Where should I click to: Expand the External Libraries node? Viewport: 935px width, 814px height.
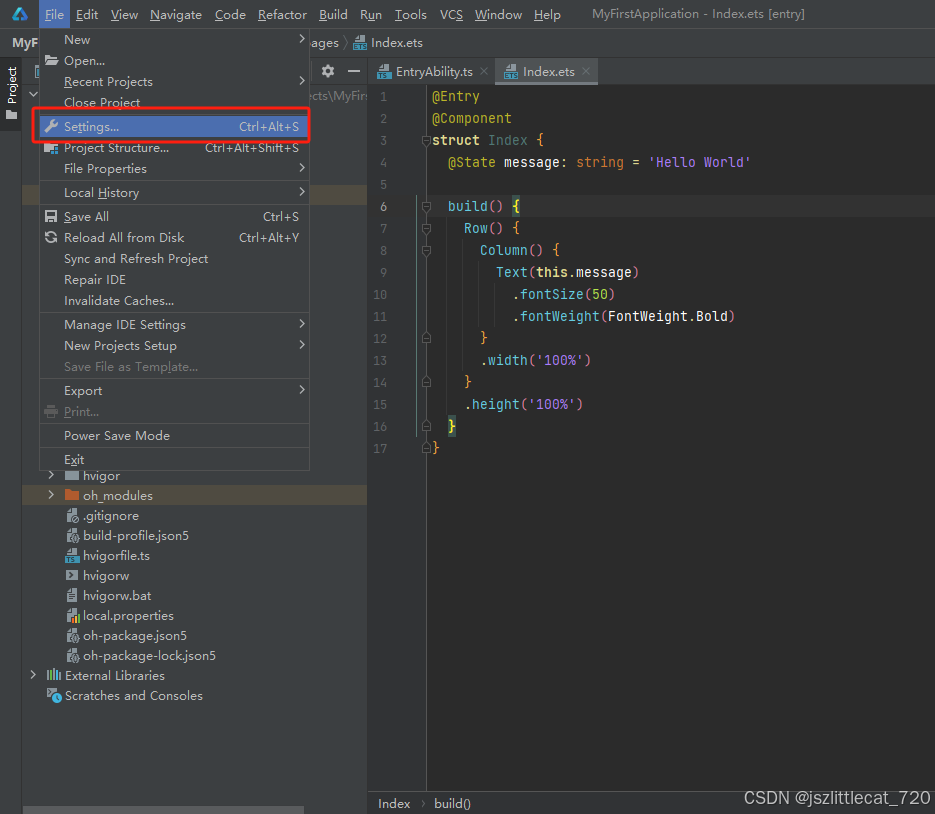33,676
